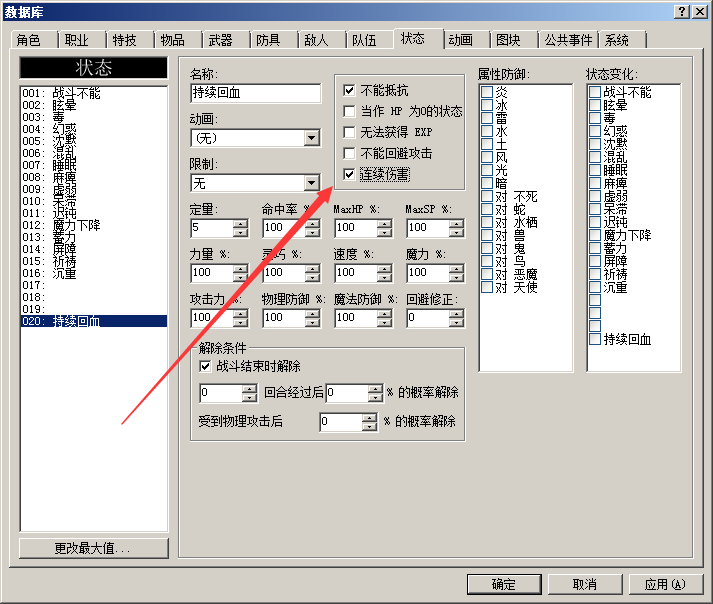Select state 020: 持续回血

tap(94, 321)
